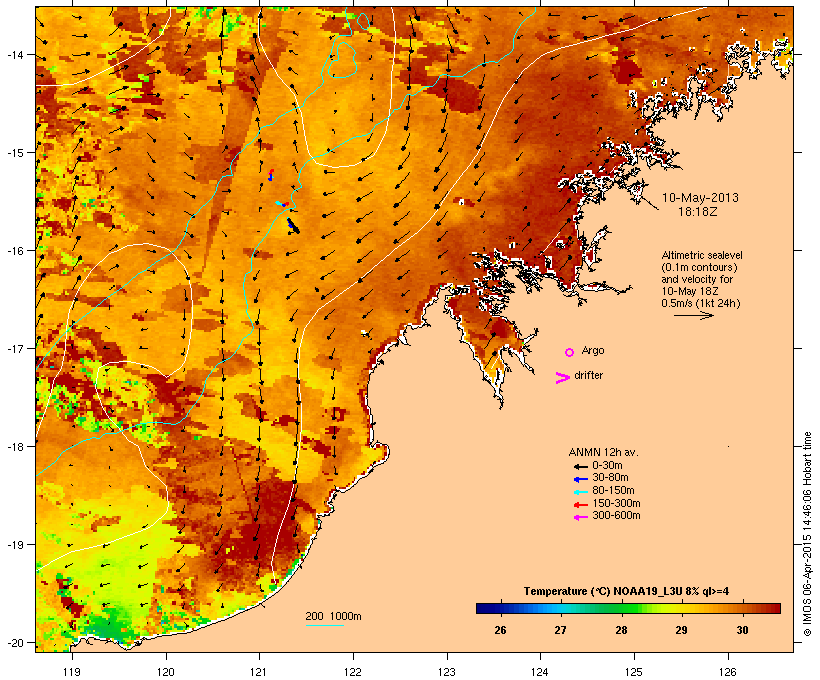Click the color bar tick label 26

click(x=500, y=630)
